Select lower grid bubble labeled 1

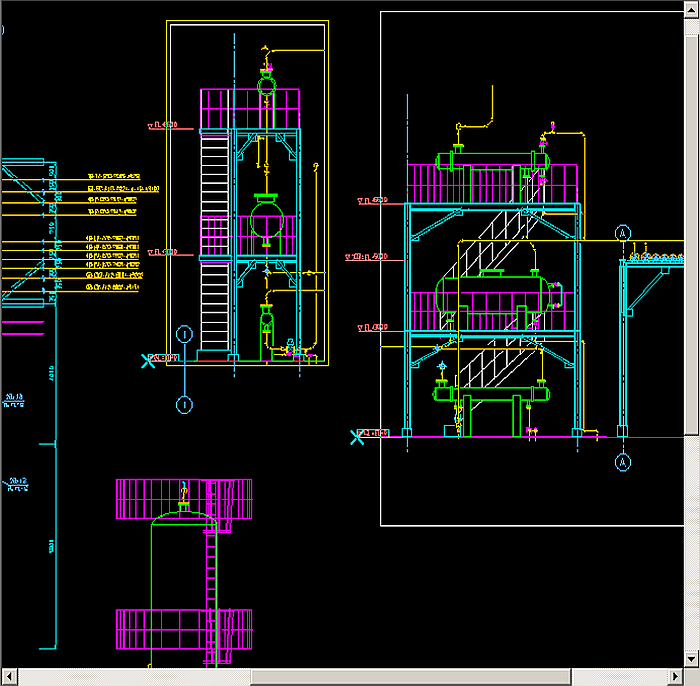tap(184, 404)
